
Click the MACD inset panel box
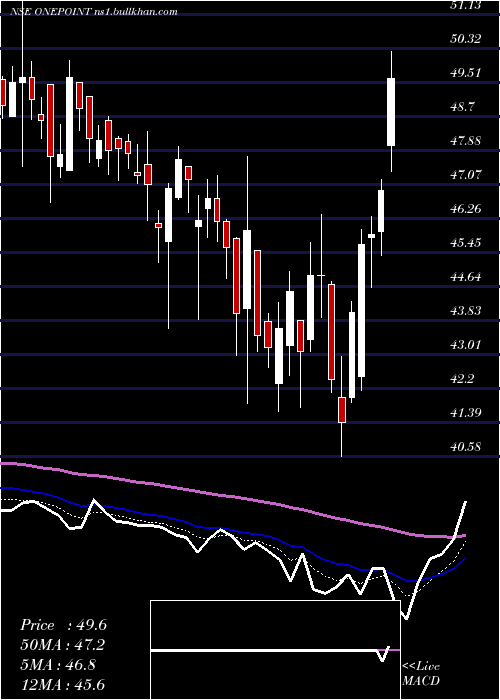[x=275, y=650]
